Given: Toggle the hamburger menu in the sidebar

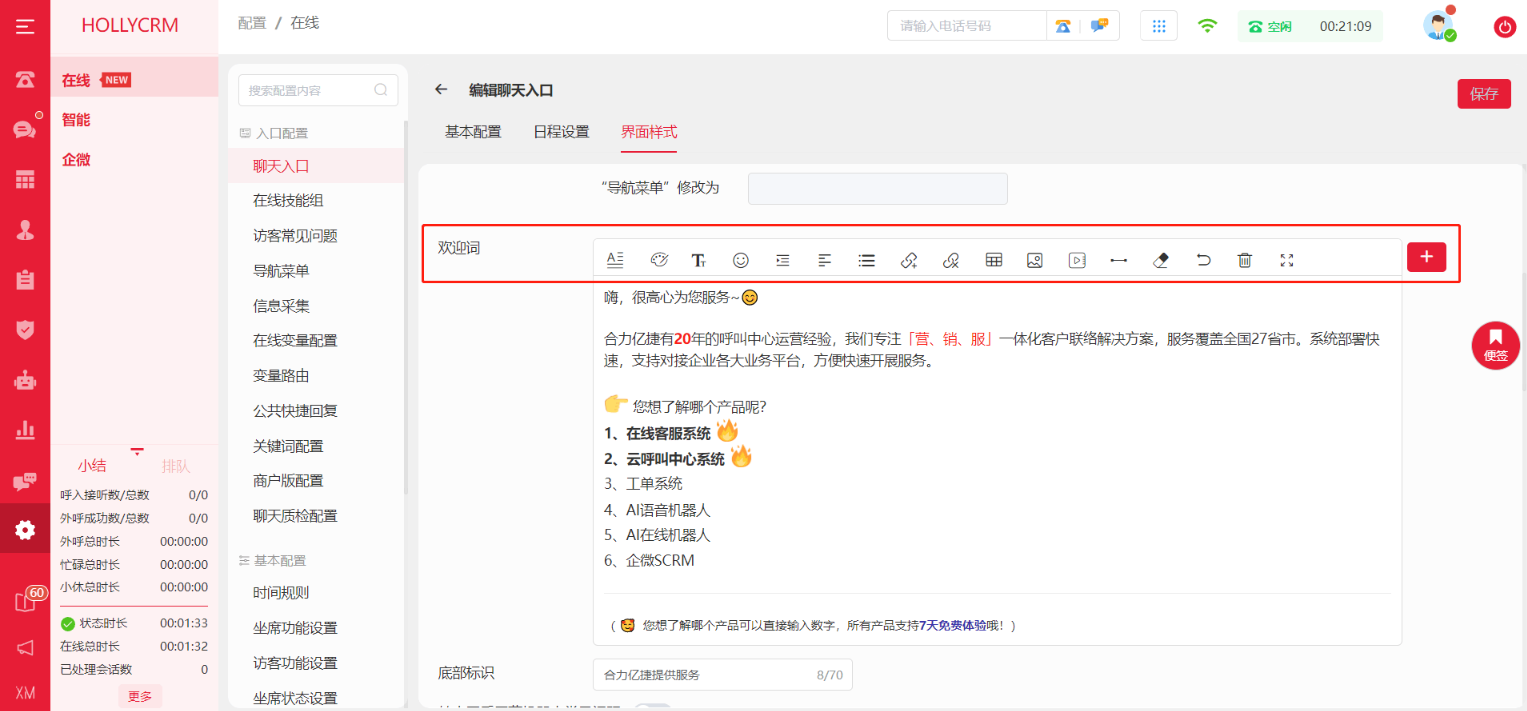Looking at the screenshot, I should 25,26.
